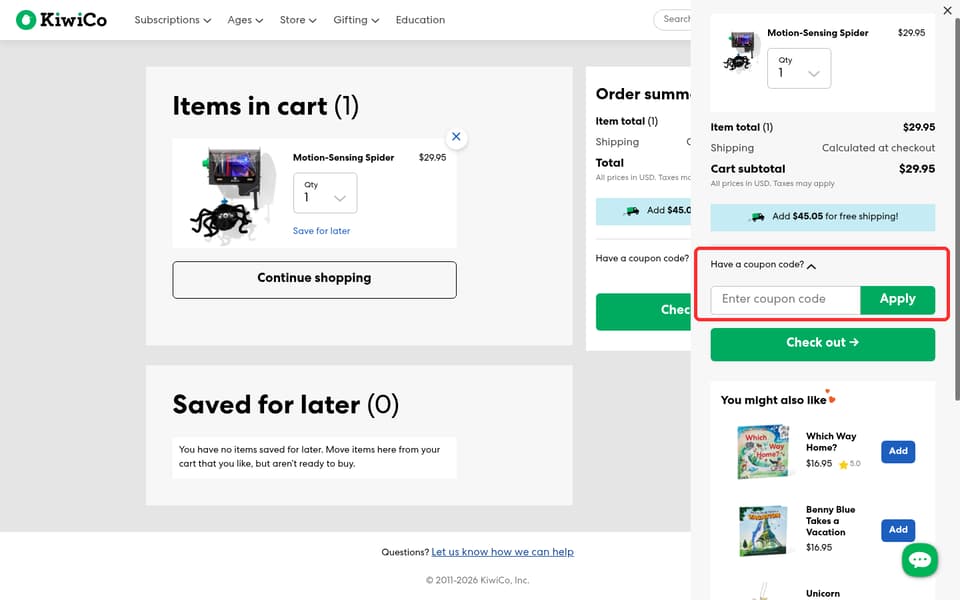This screenshot has width=960, height=600.
Task: Click the Checkout button in Order summary
Action: (x=643, y=311)
